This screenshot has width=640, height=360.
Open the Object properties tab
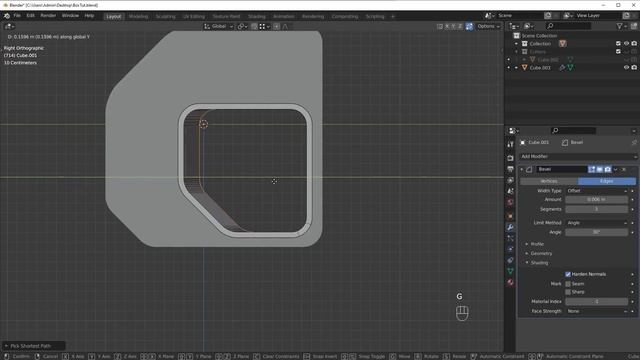tap(510, 216)
